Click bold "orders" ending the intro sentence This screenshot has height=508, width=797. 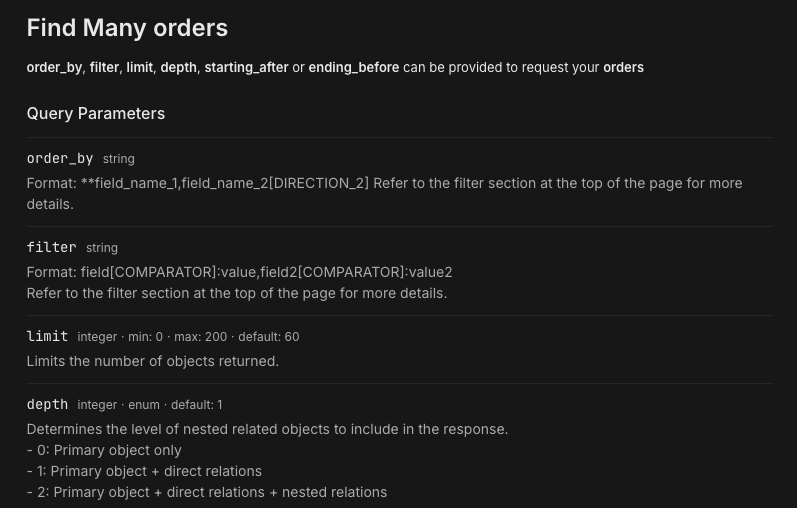(623, 68)
